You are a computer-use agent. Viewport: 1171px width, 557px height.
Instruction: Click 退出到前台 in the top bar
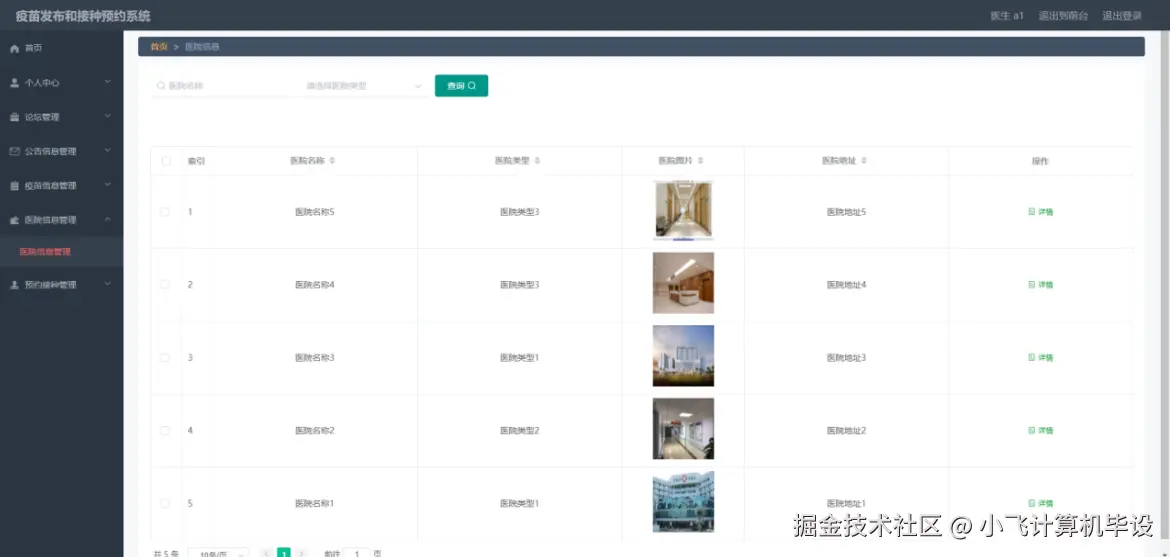click(x=1063, y=16)
